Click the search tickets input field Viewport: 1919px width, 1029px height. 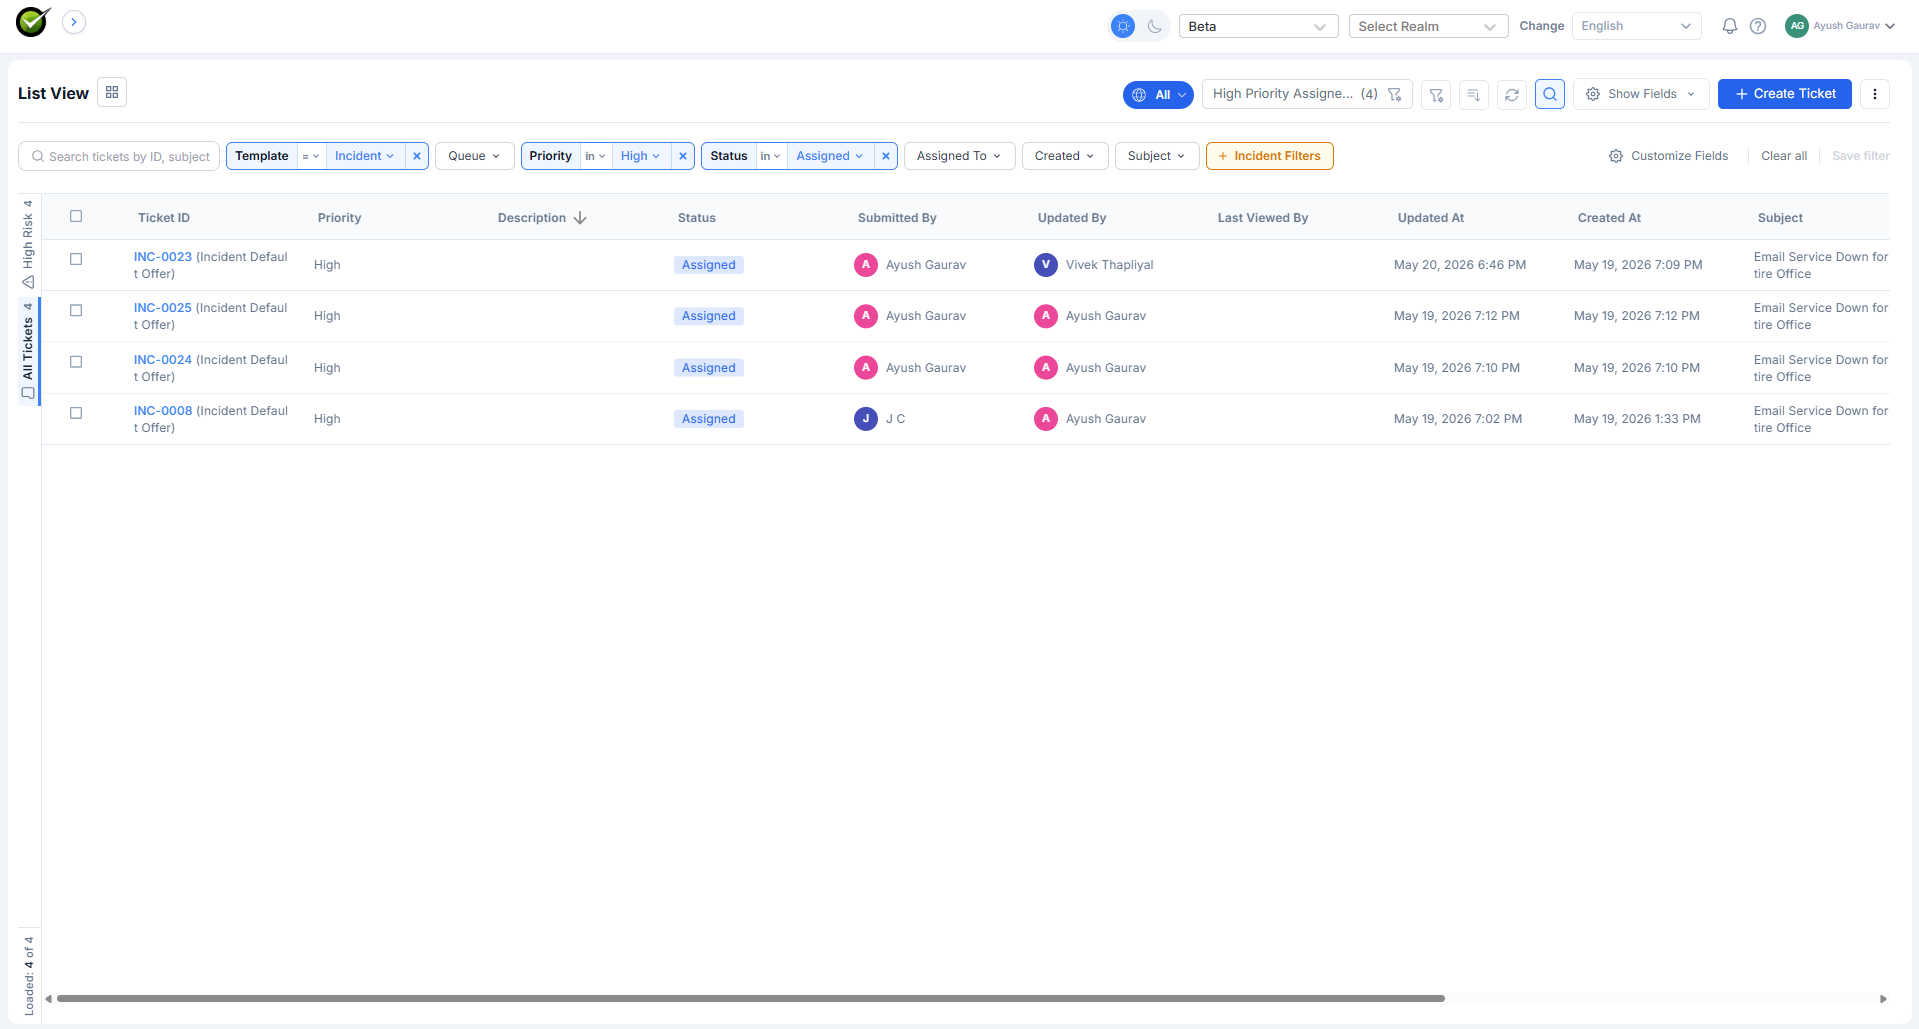(119, 156)
